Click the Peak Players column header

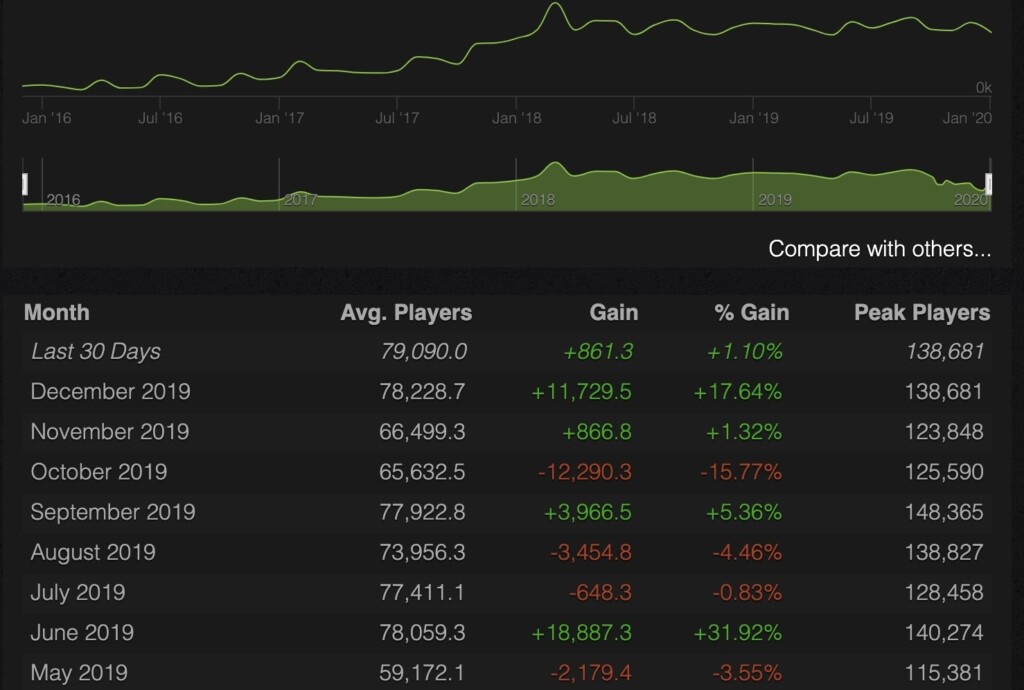[921, 312]
